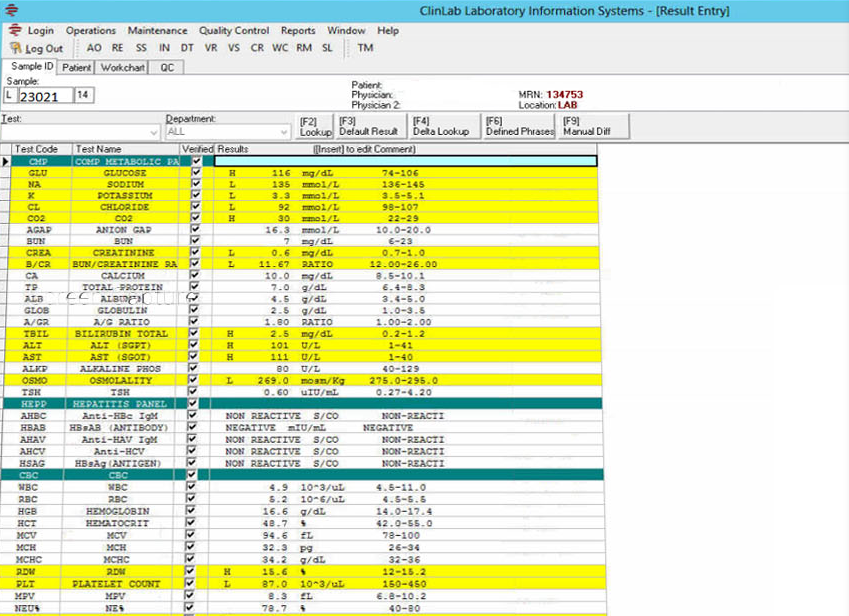This screenshot has height=616, width=849.
Task: Click the WC toolbar shortcut
Action: pos(280,48)
